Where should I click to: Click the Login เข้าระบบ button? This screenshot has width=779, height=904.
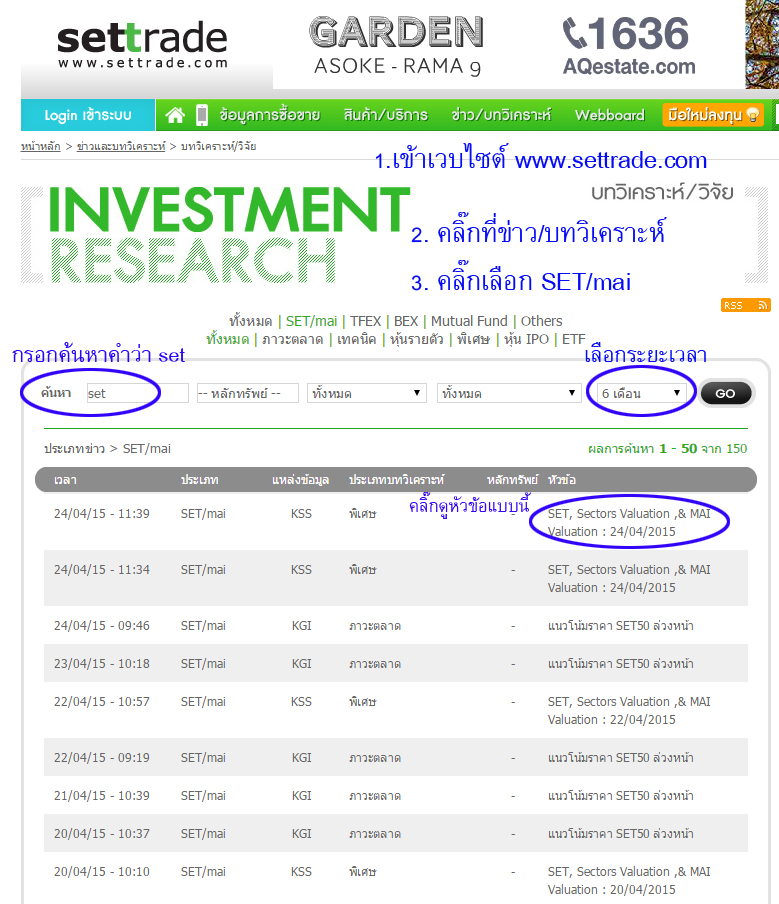coord(88,115)
